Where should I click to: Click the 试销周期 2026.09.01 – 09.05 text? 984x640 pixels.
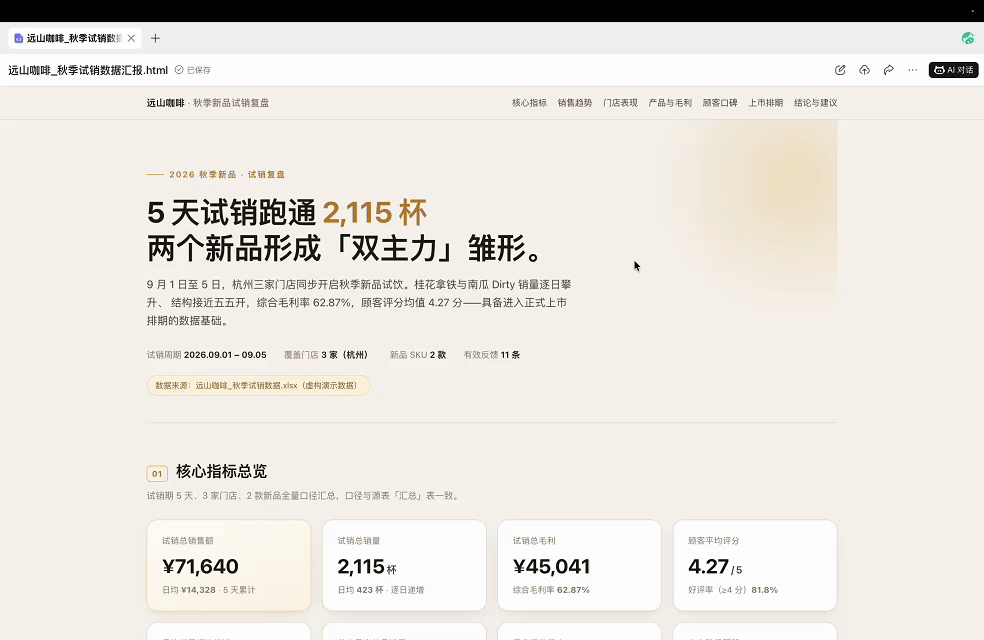(206, 355)
